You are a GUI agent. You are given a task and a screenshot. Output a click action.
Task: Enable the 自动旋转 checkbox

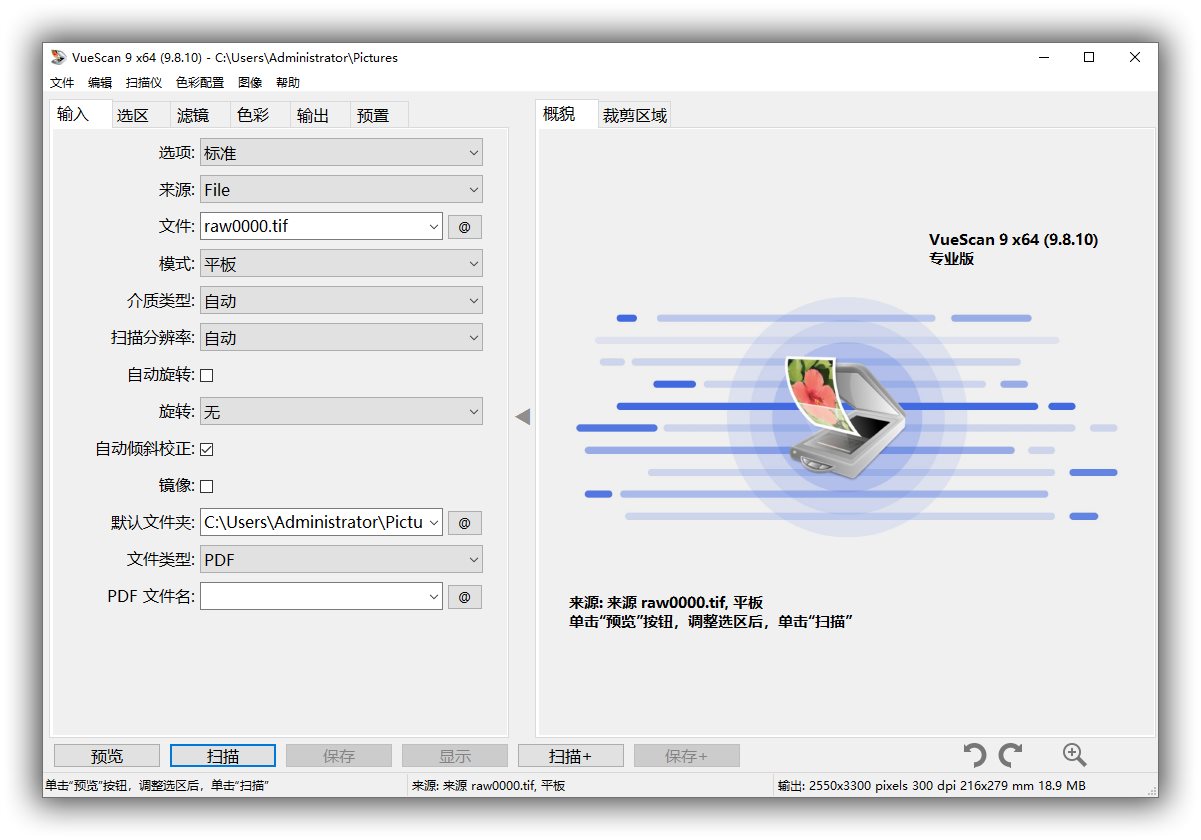coord(207,375)
